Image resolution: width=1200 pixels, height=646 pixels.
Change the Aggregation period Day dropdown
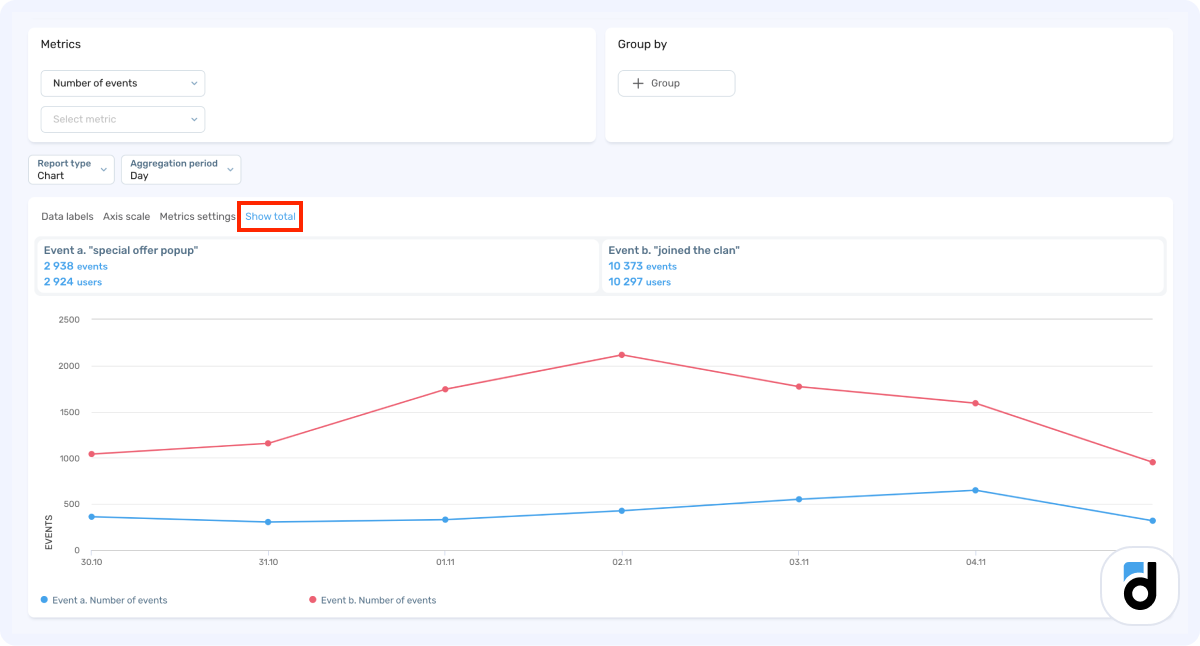coord(181,170)
